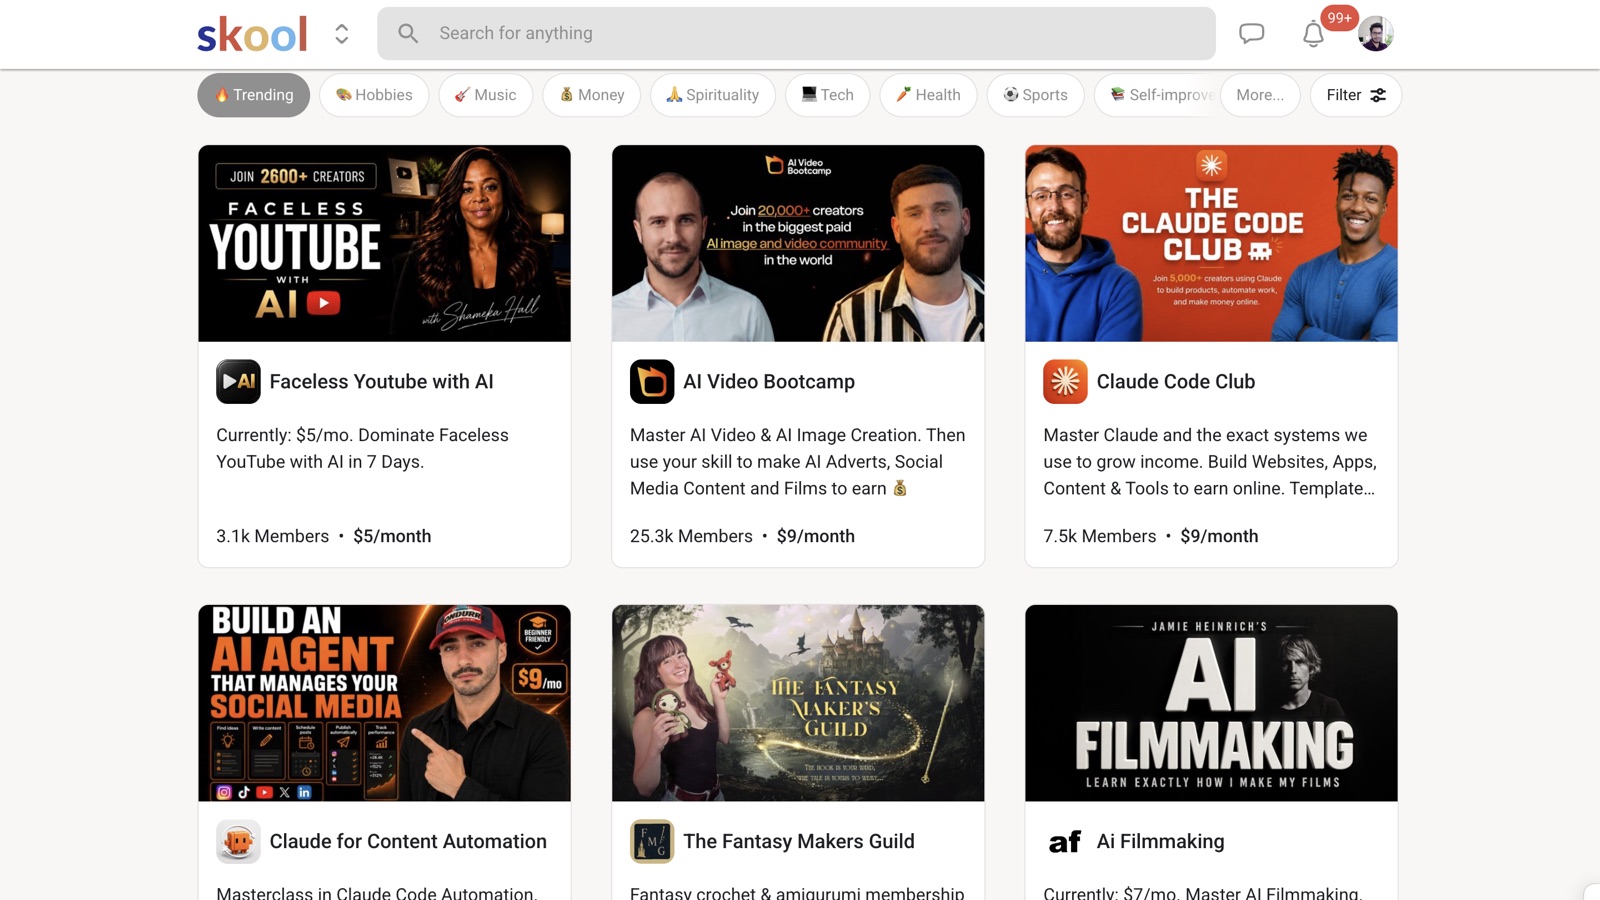Click the search magnifier icon
1600x900 pixels.
click(408, 33)
